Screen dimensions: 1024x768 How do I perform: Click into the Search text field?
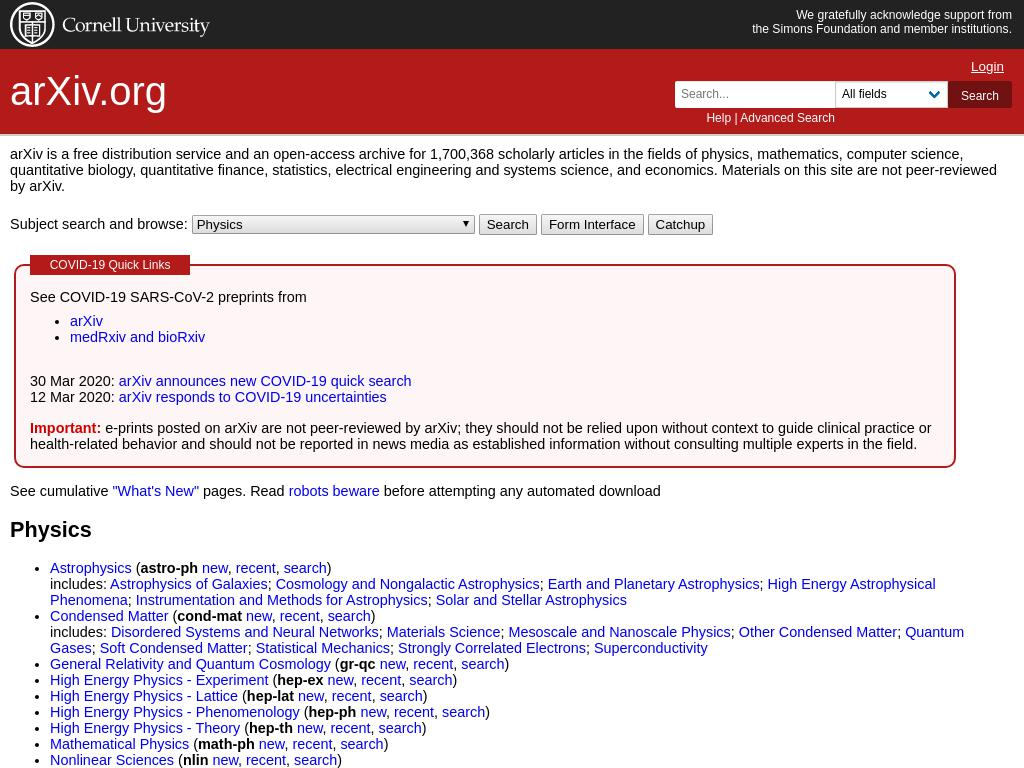755,94
